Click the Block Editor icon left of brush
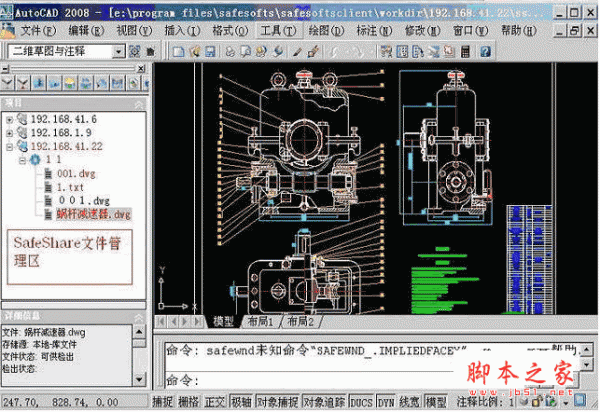 pyautogui.click(x=297, y=52)
